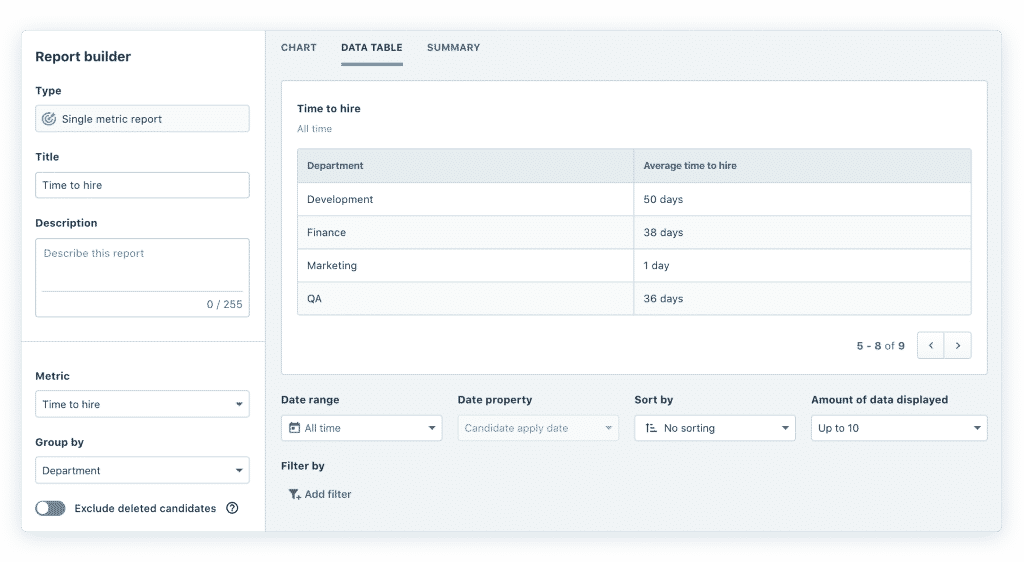This screenshot has height=562, width=1024.
Task: Switch to the Chart tab
Action: pyautogui.click(x=298, y=48)
